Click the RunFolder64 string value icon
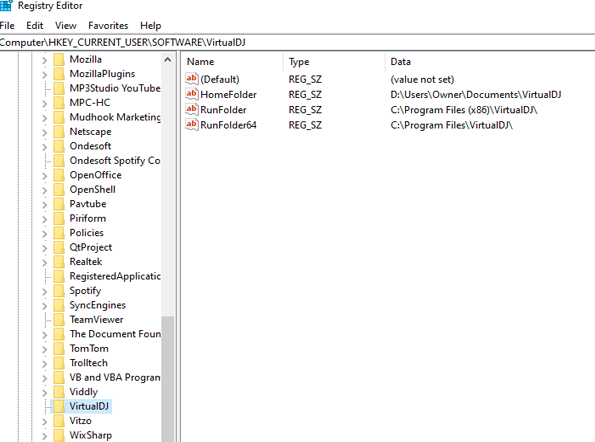The image size is (595, 442). (x=192, y=125)
